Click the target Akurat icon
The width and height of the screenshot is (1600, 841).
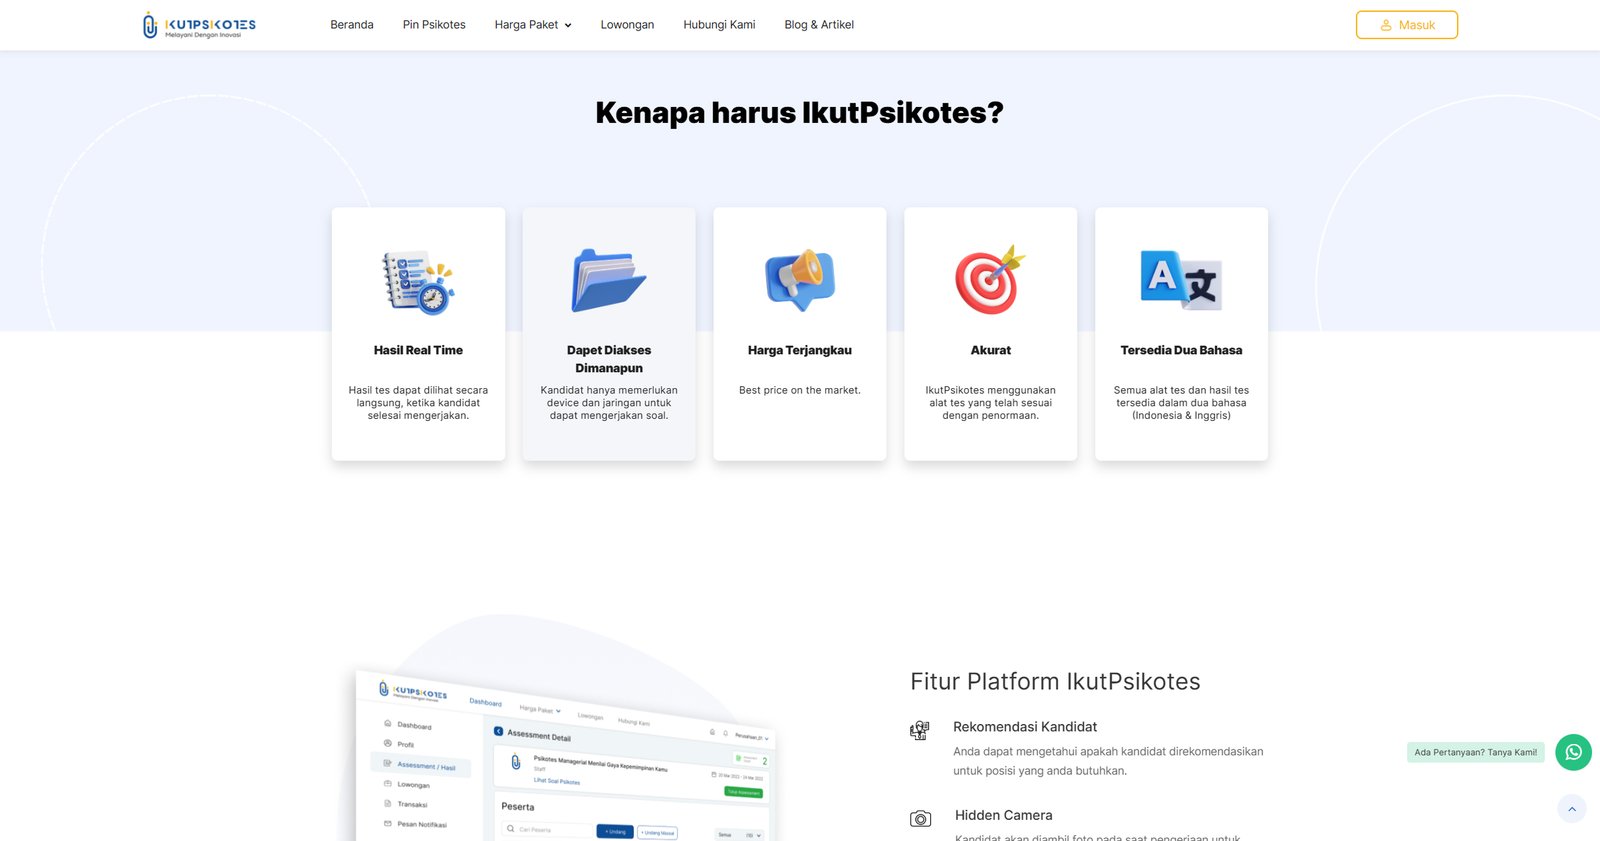(x=990, y=280)
